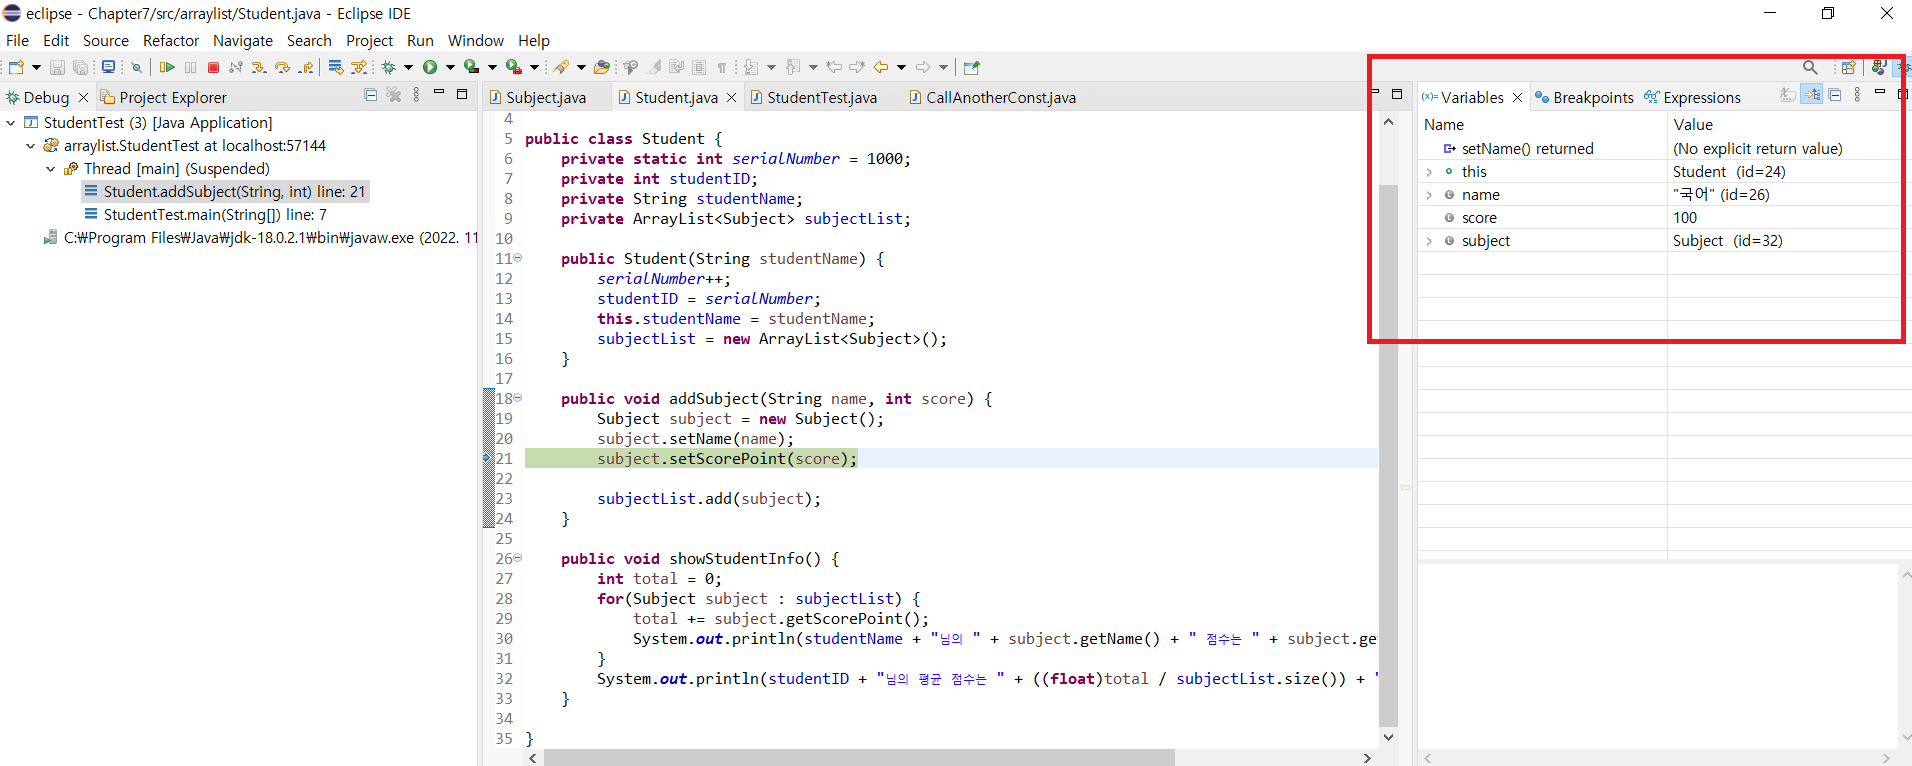This screenshot has width=1912, height=766.
Task: Toggle Use Step Filters
Action: (359, 67)
